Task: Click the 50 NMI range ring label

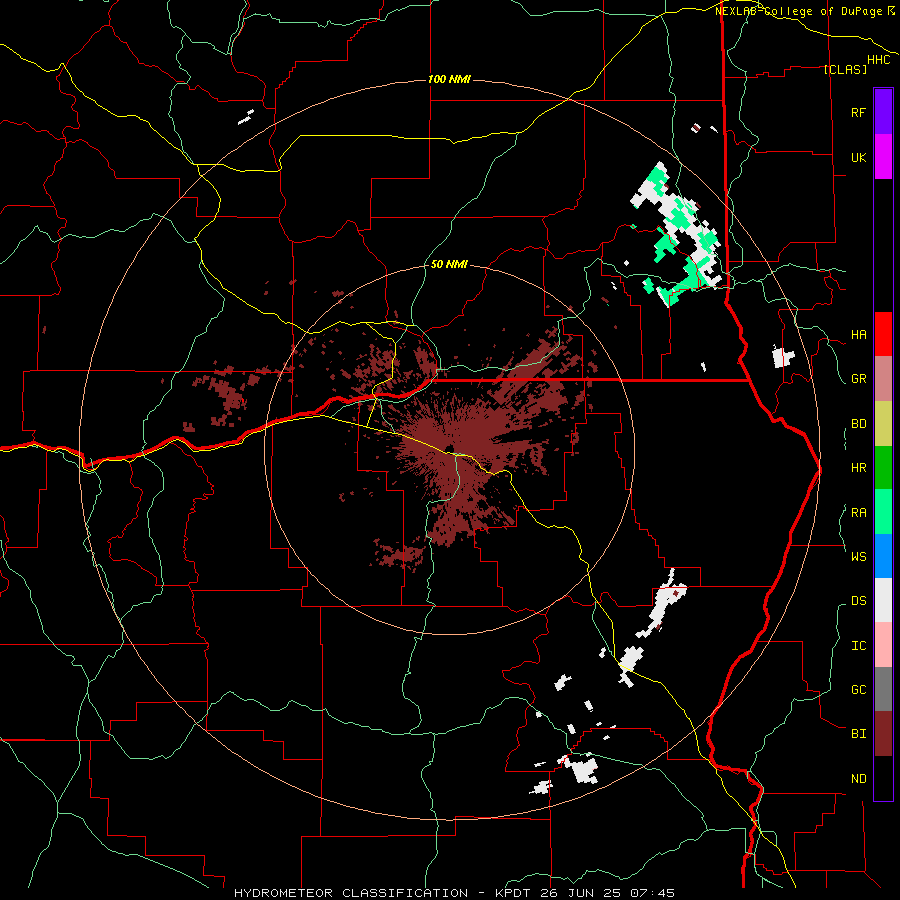Action: click(449, 264)
